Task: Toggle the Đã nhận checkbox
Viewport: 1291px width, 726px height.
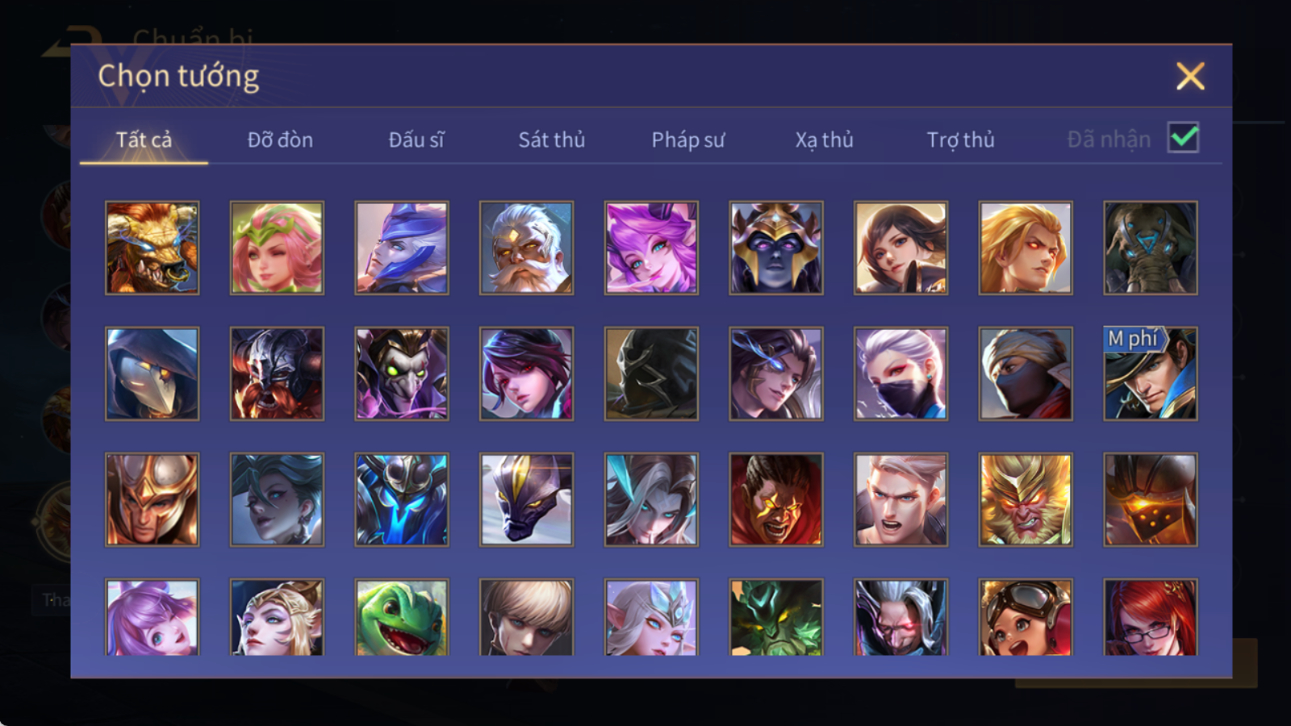Action: tap(1183, 139)
